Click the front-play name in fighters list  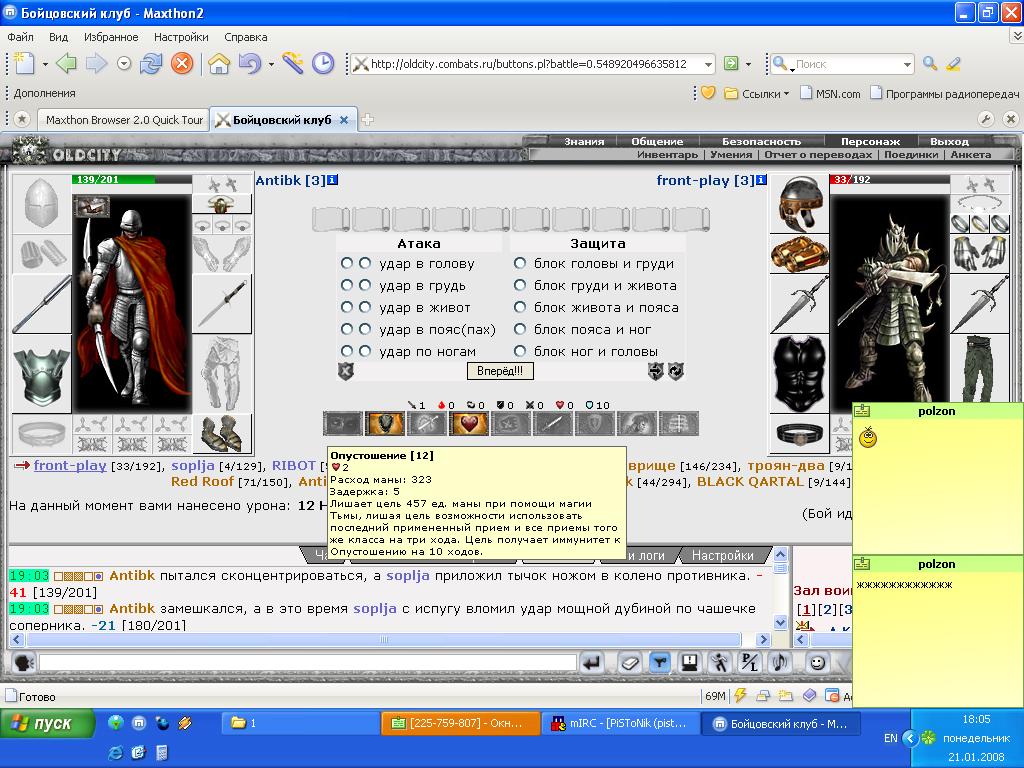70,465
